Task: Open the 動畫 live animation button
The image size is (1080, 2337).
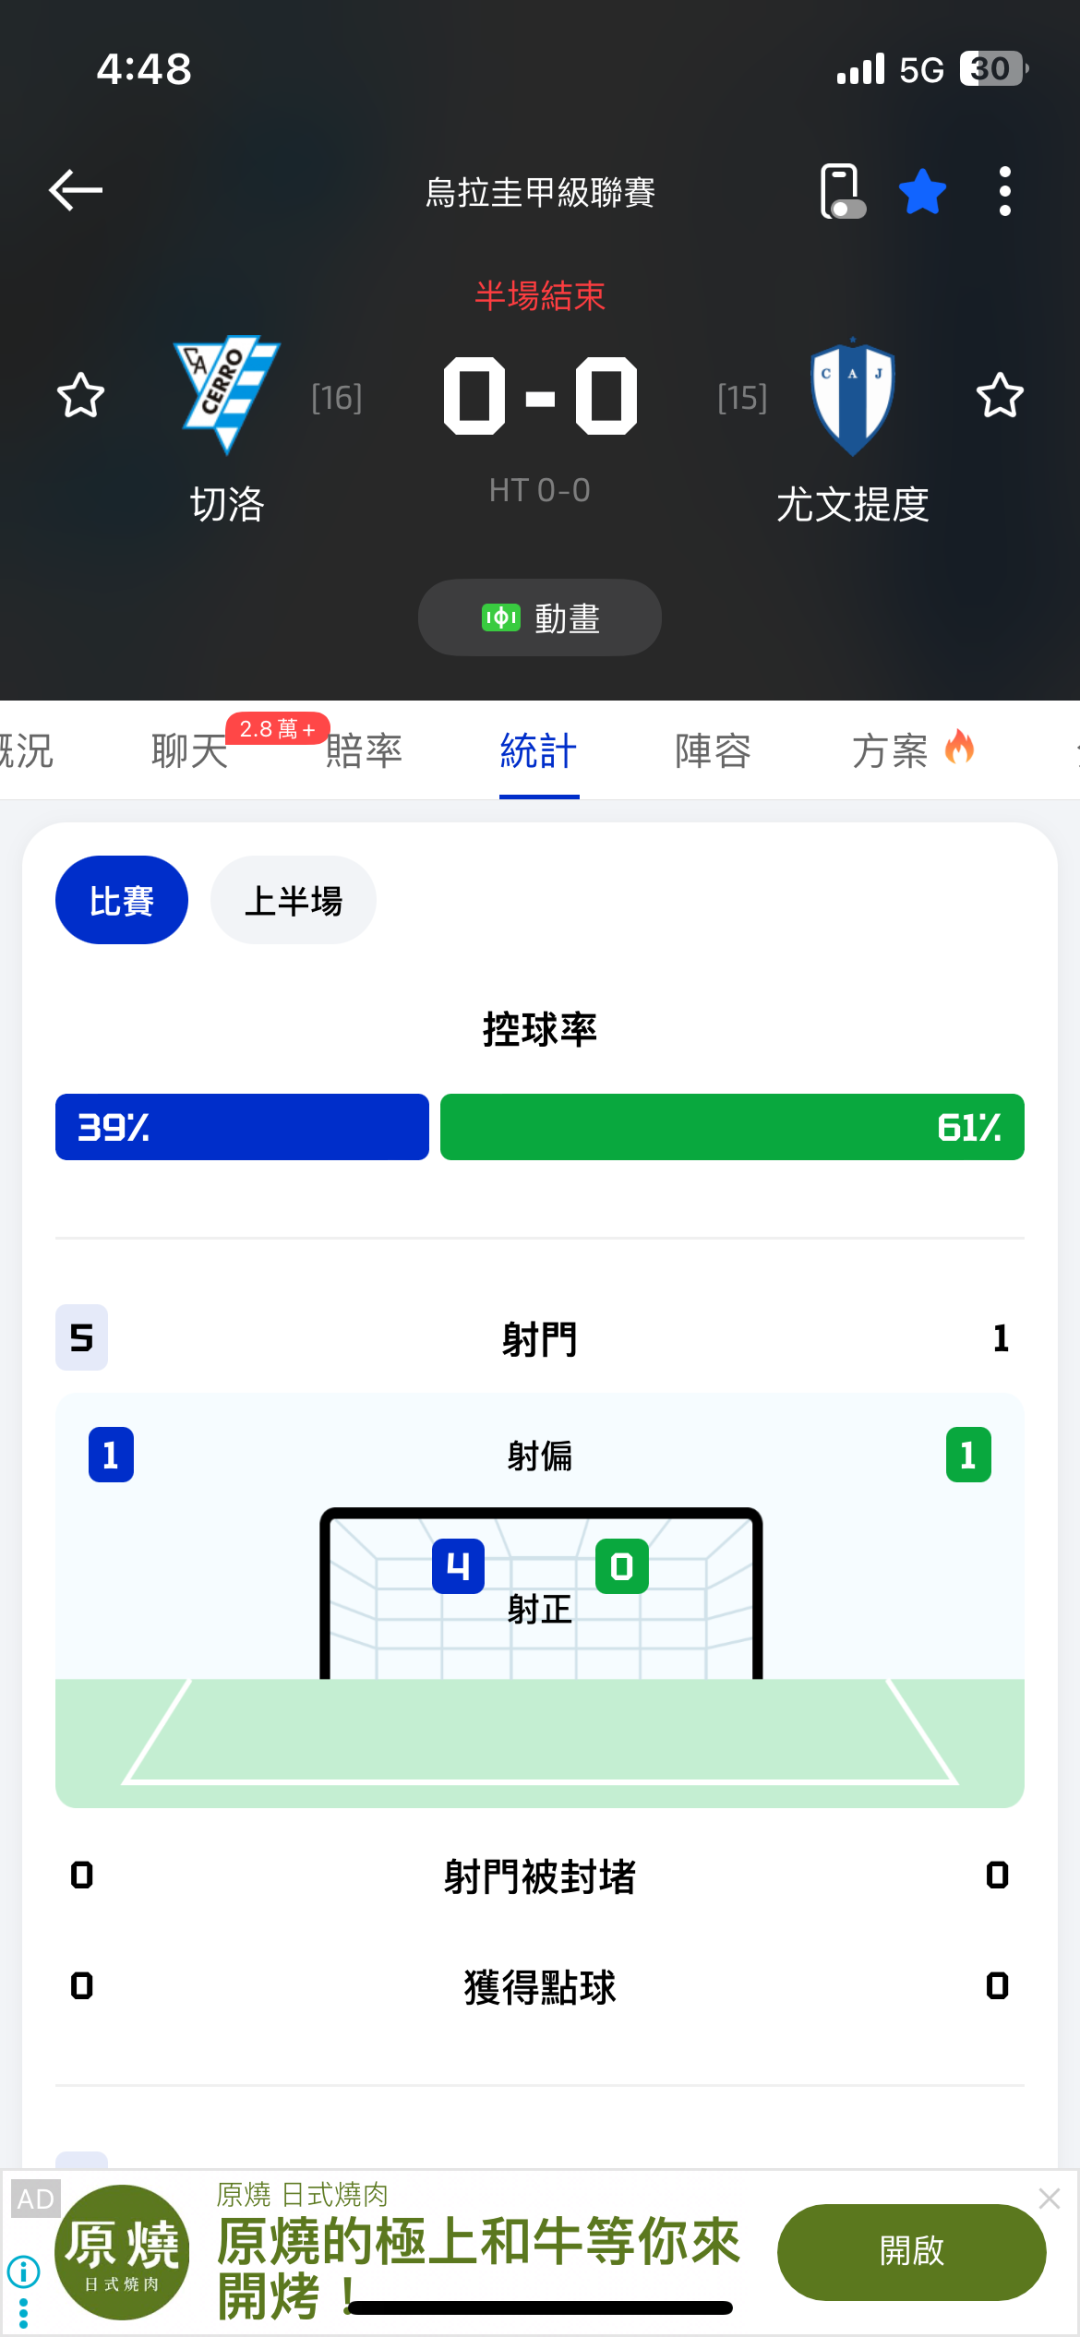Action: point(540,618)
